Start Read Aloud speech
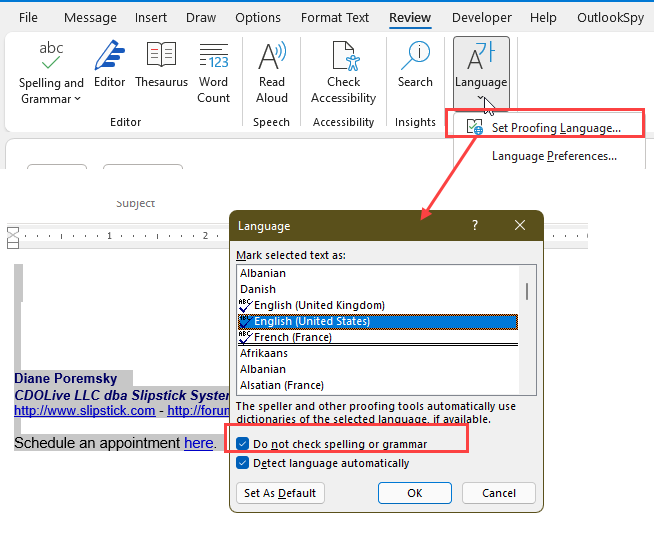654x534 pixels. click(271, 72)
